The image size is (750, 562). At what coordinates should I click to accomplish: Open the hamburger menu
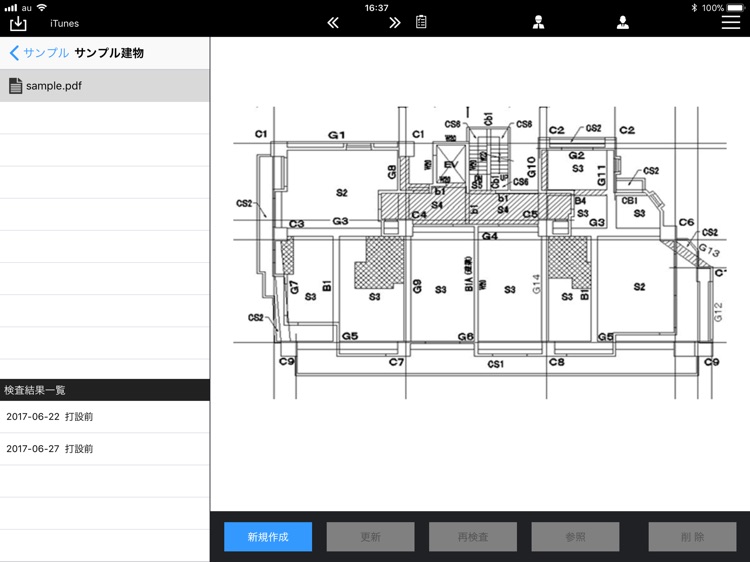click(730, 22)
